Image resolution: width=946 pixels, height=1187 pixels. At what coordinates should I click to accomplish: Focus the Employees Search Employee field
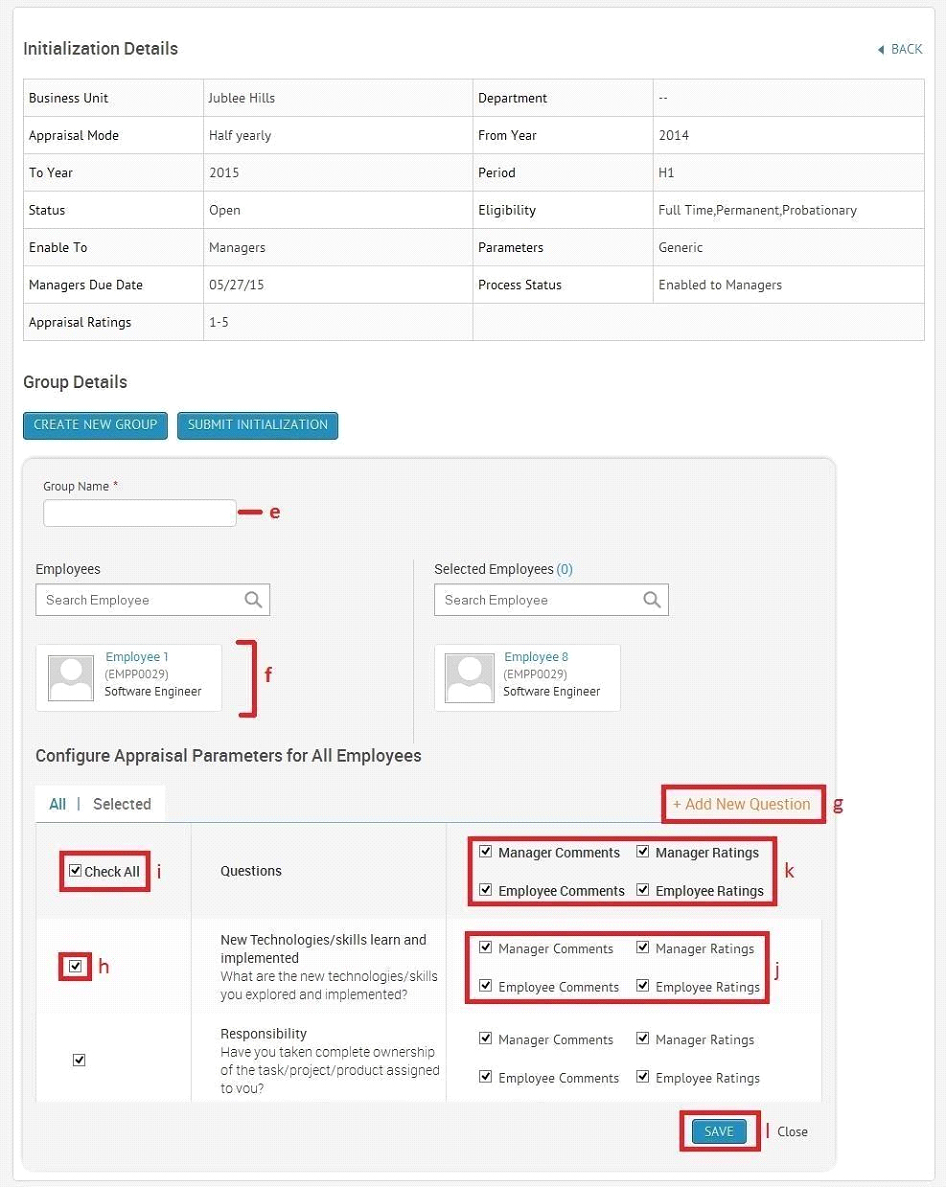coord(153,600)
